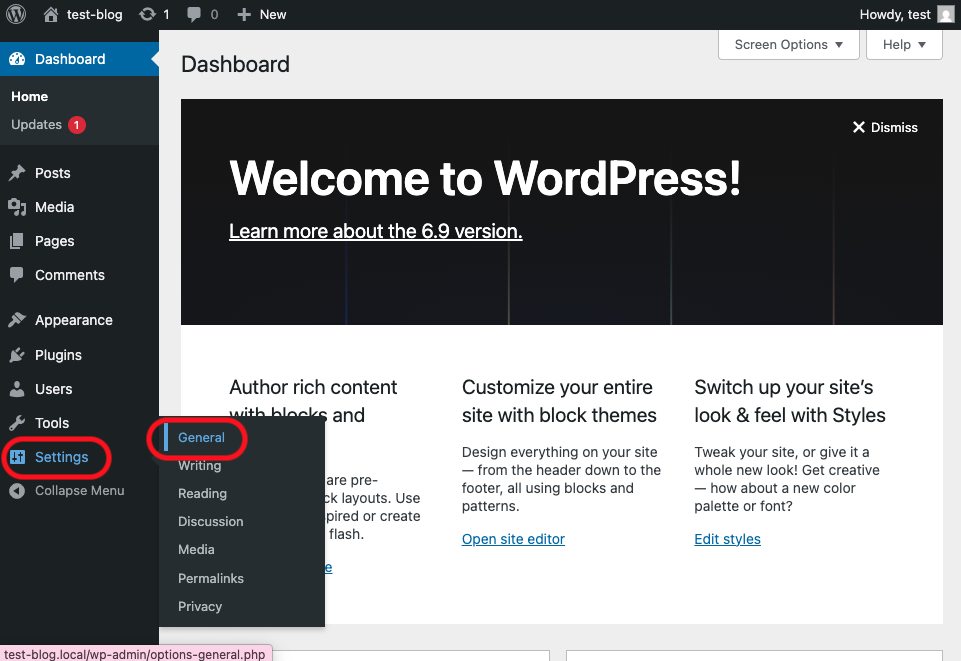The image size is (961, 661).
Task: Expand the Help dropdown tab
Action: (x=904, y=44)
